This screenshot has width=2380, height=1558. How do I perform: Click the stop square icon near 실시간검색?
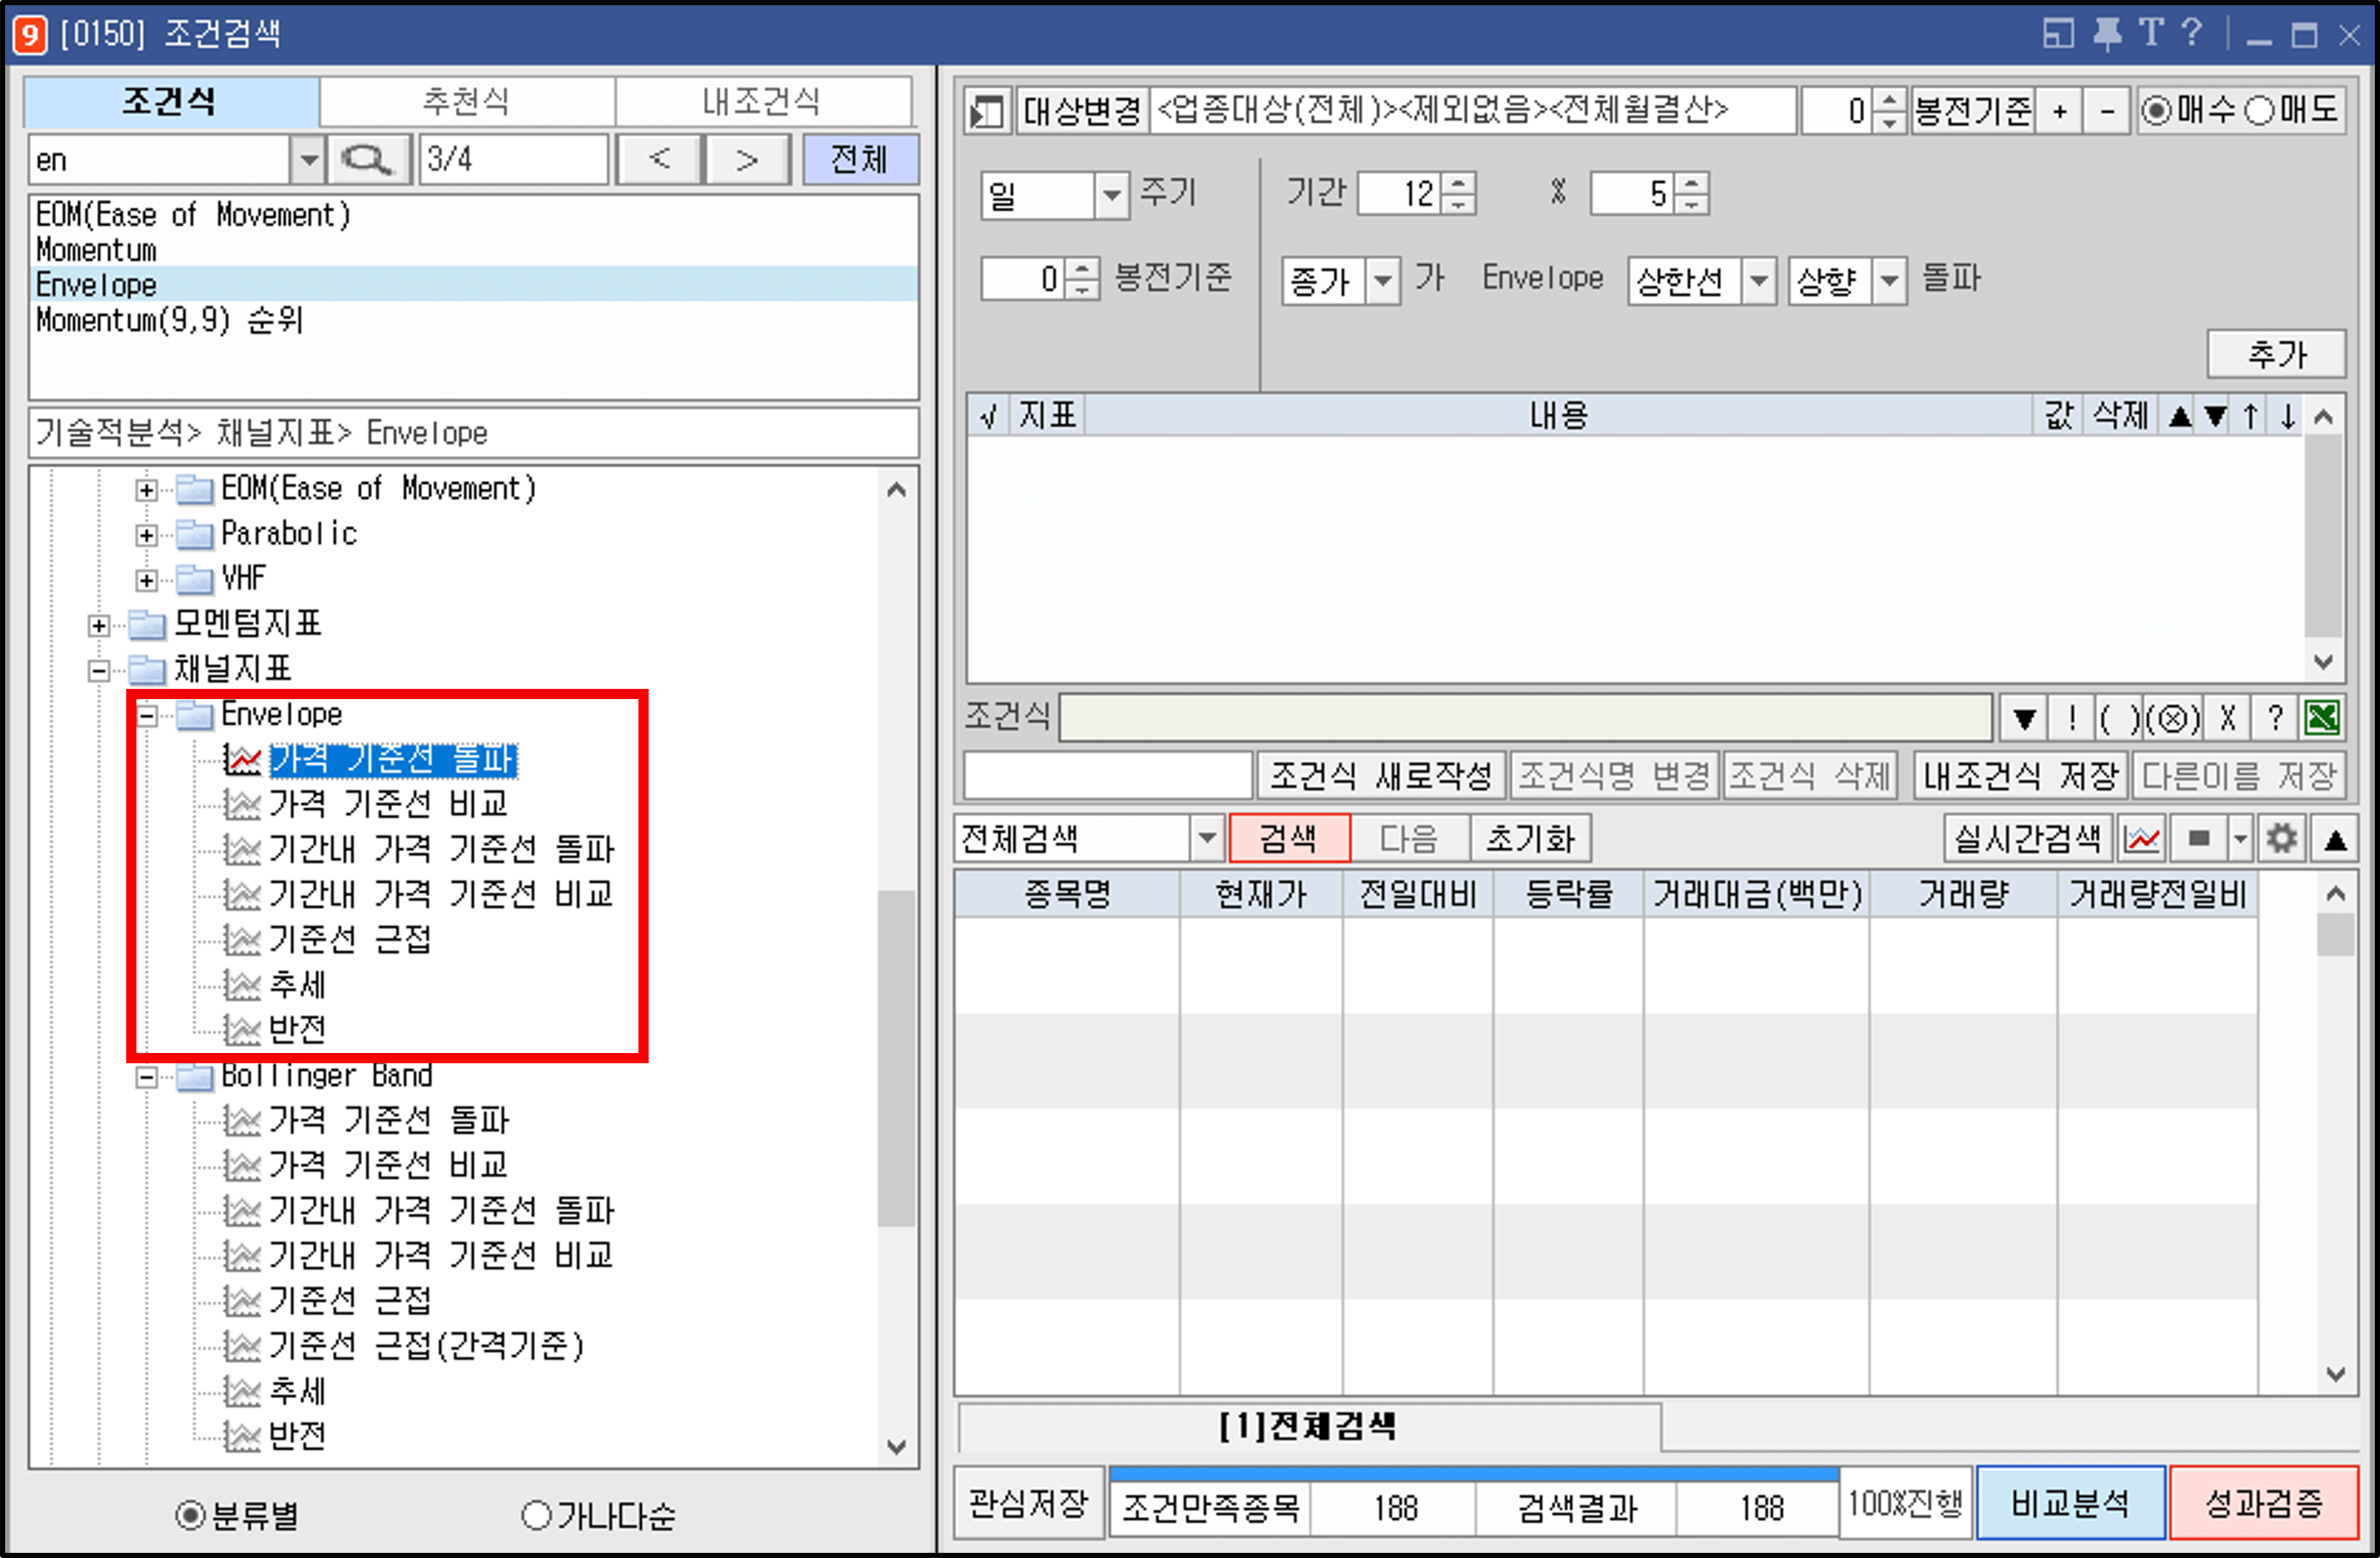pos(2198,838)
